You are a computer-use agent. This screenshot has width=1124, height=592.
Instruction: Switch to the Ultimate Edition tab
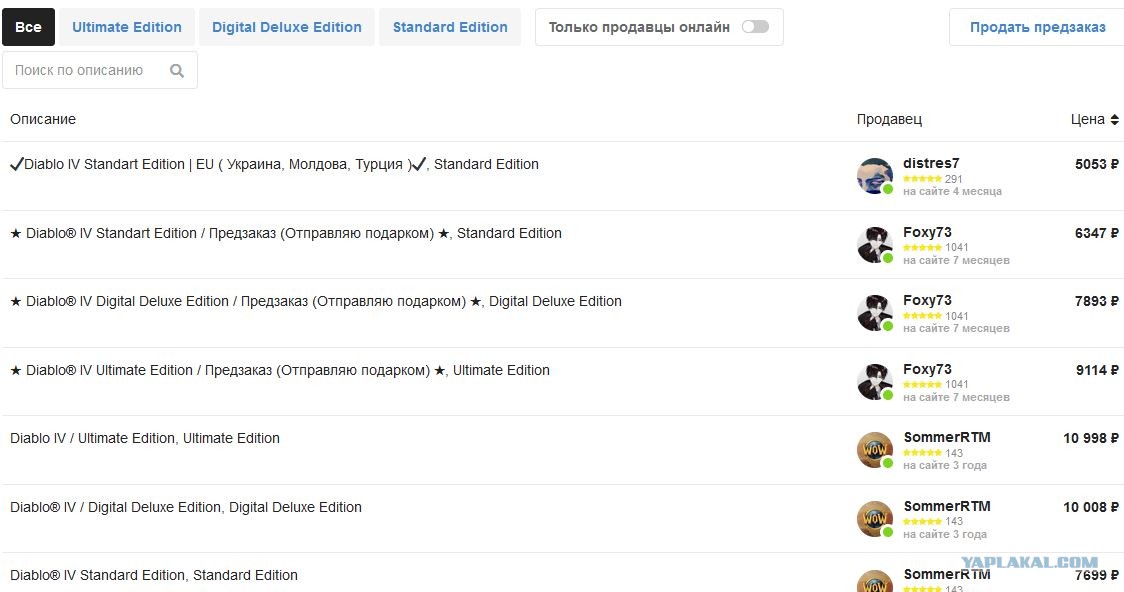127,27
